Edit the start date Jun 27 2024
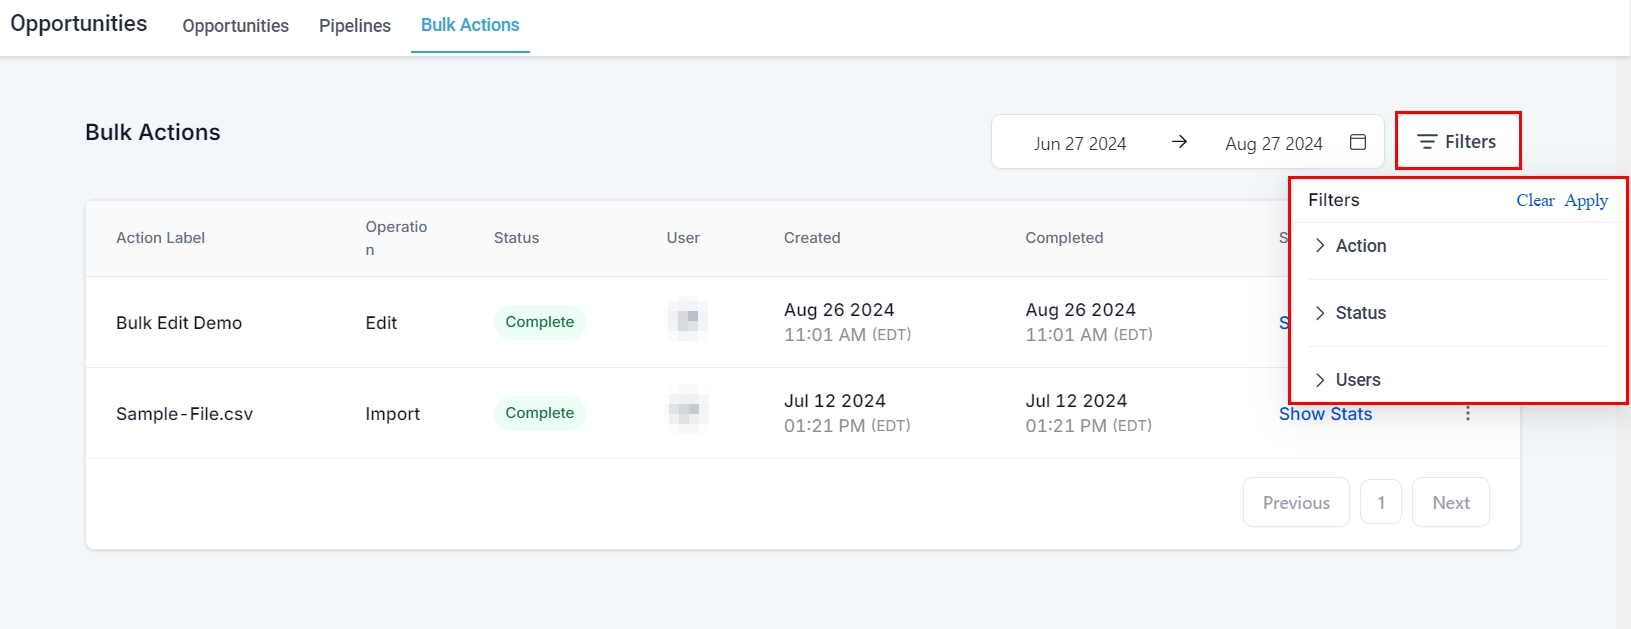1631x629 pixels. tap(1080, 144)
